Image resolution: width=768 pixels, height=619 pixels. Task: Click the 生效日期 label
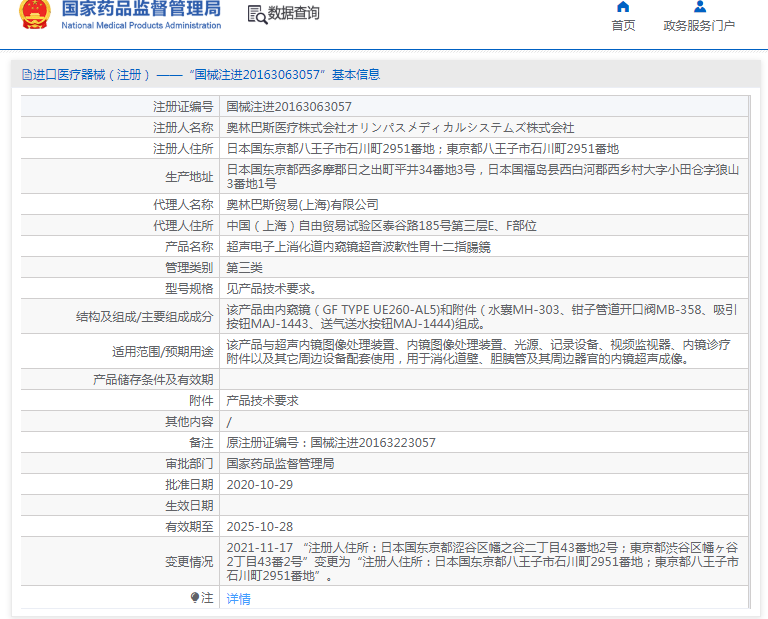(x=189, y=506)
